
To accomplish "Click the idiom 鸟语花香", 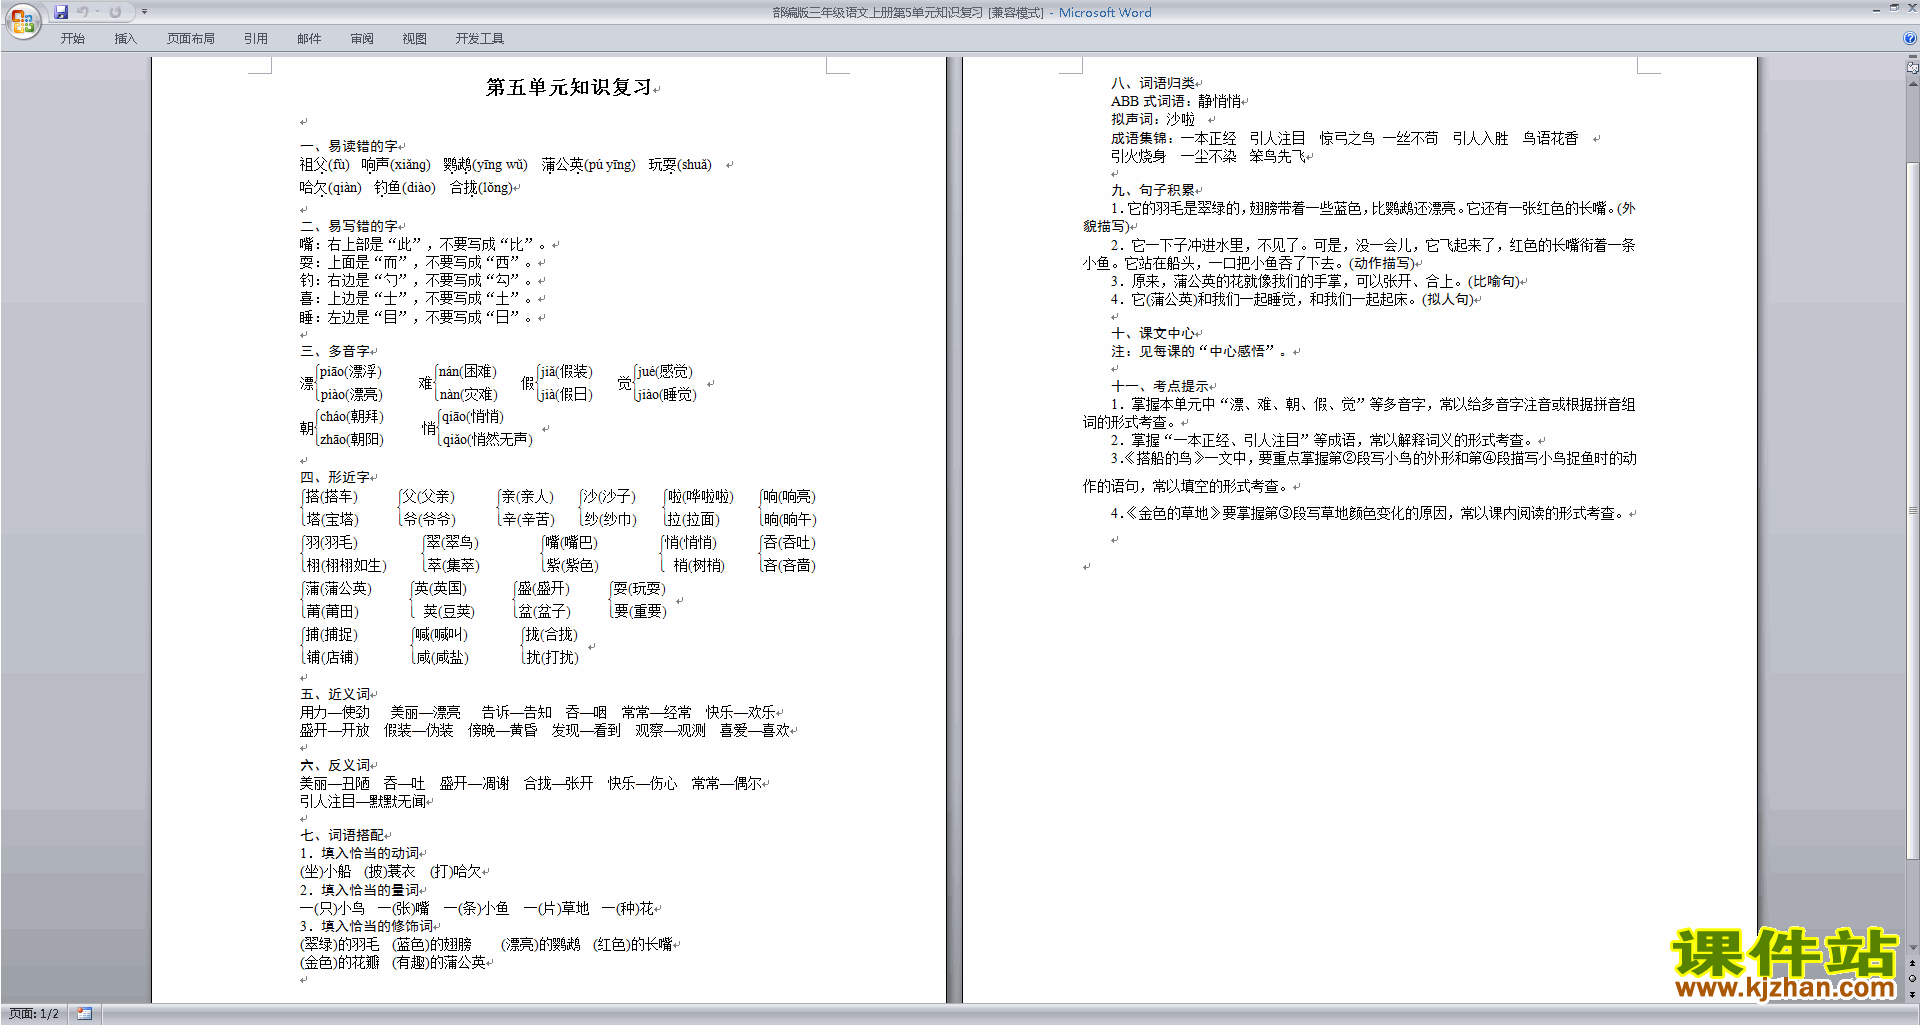I will [1550, 138].
